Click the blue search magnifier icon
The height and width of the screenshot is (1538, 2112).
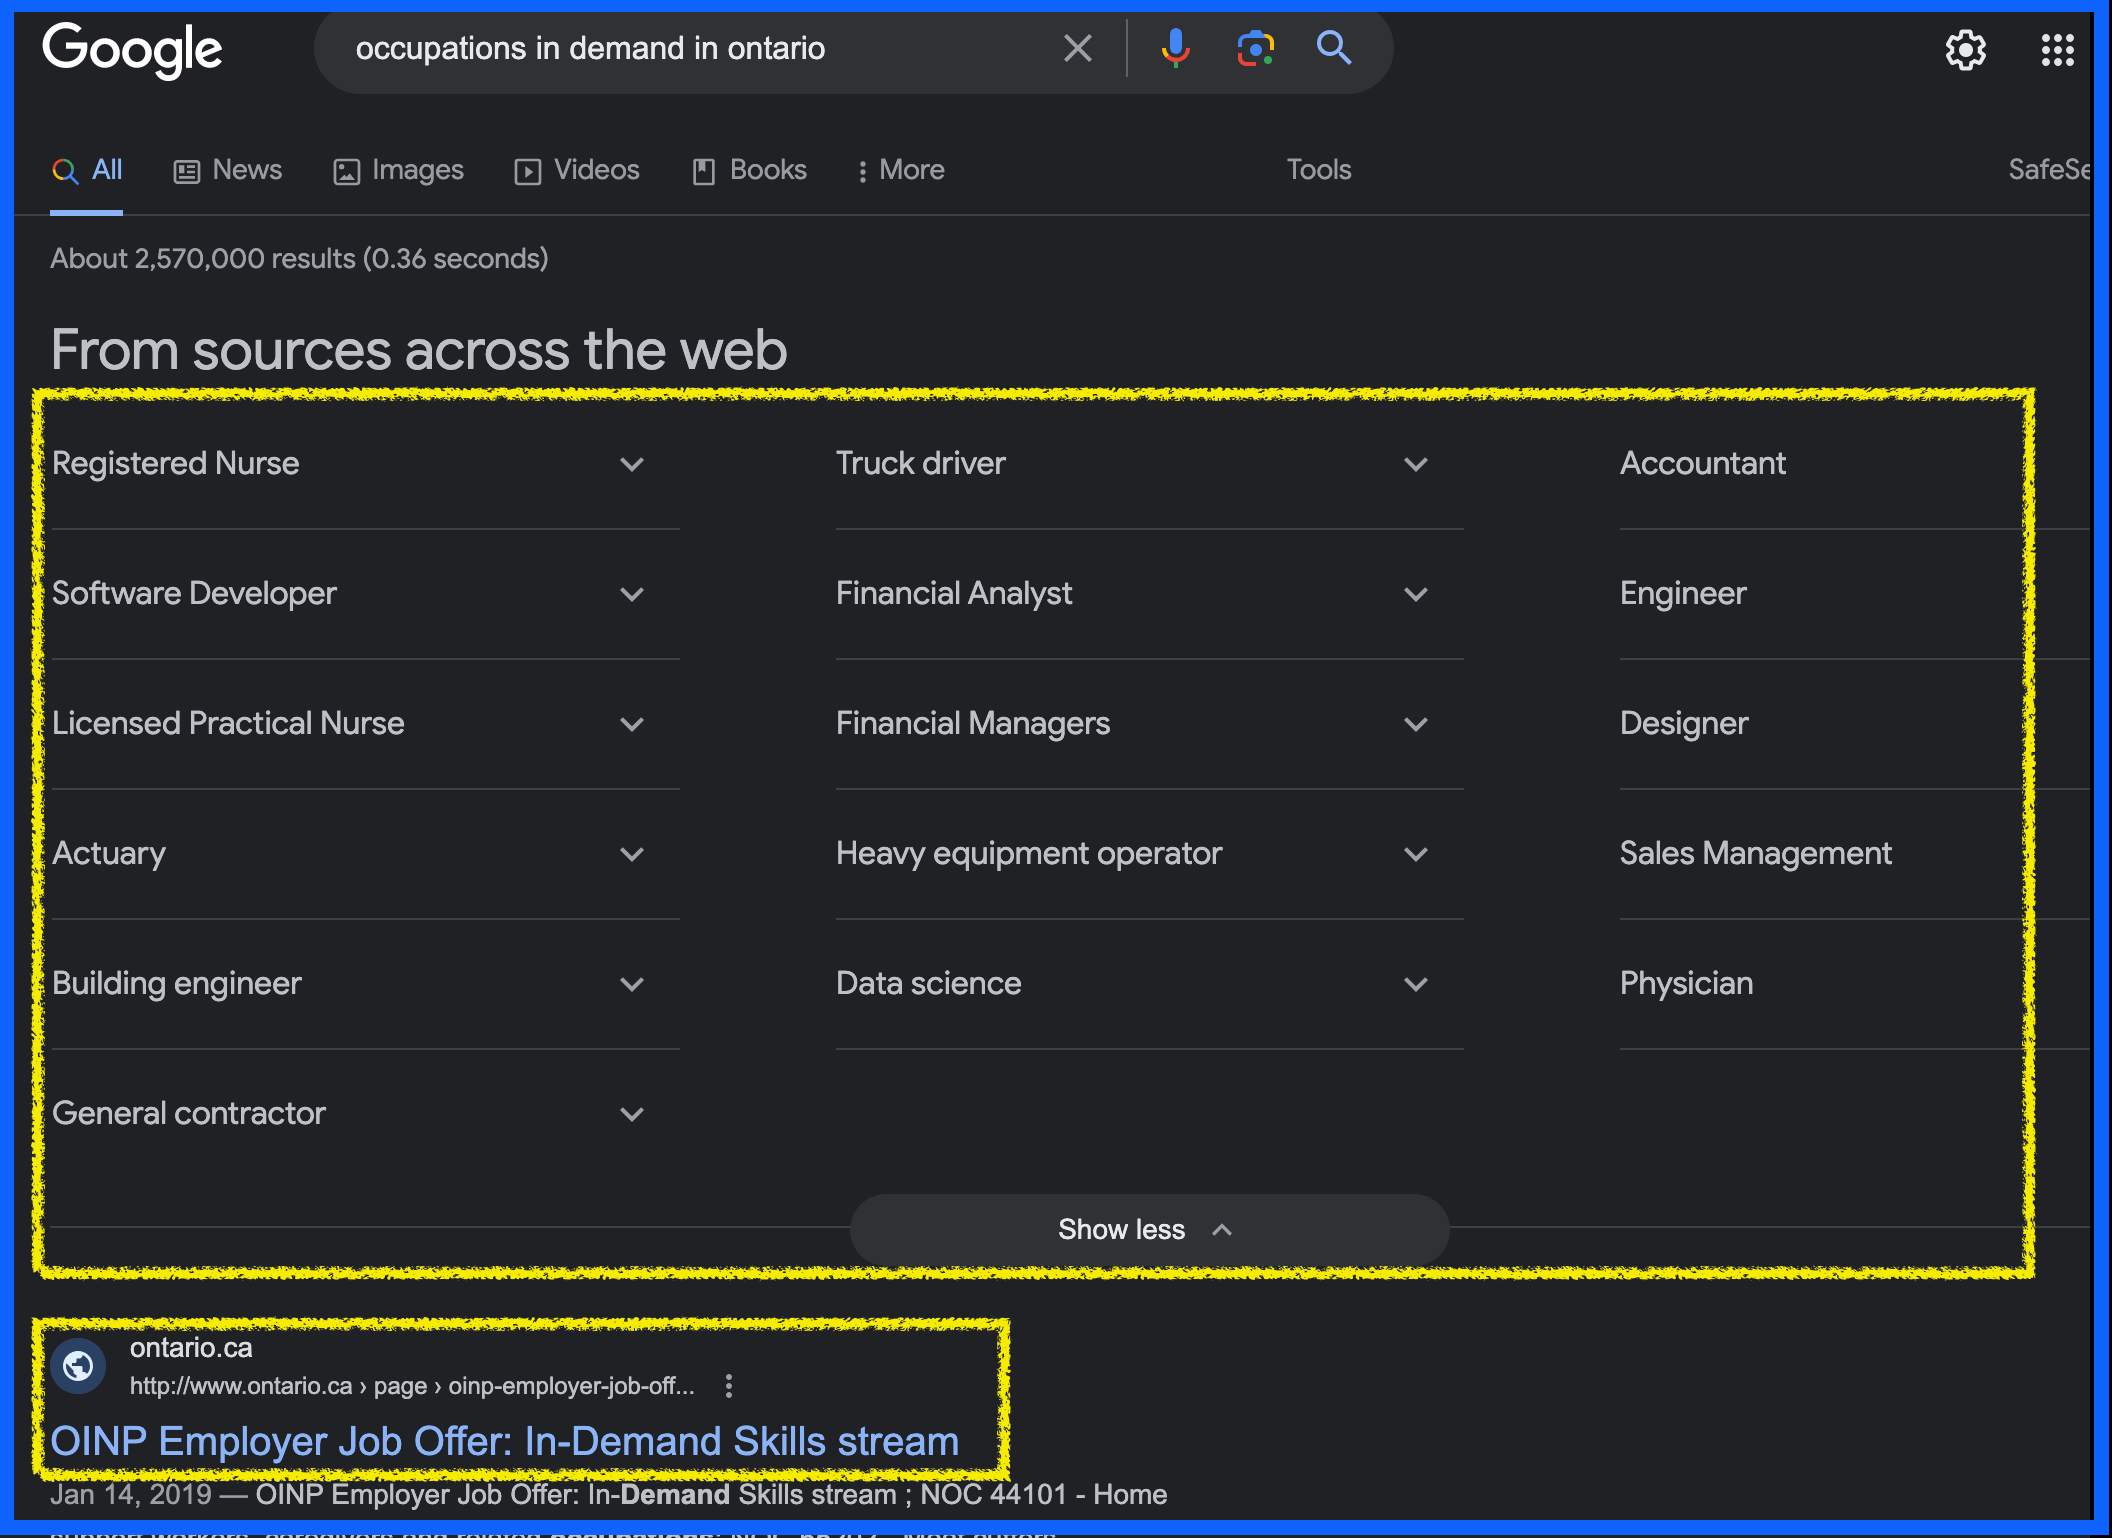click(x=1333, y=48)
